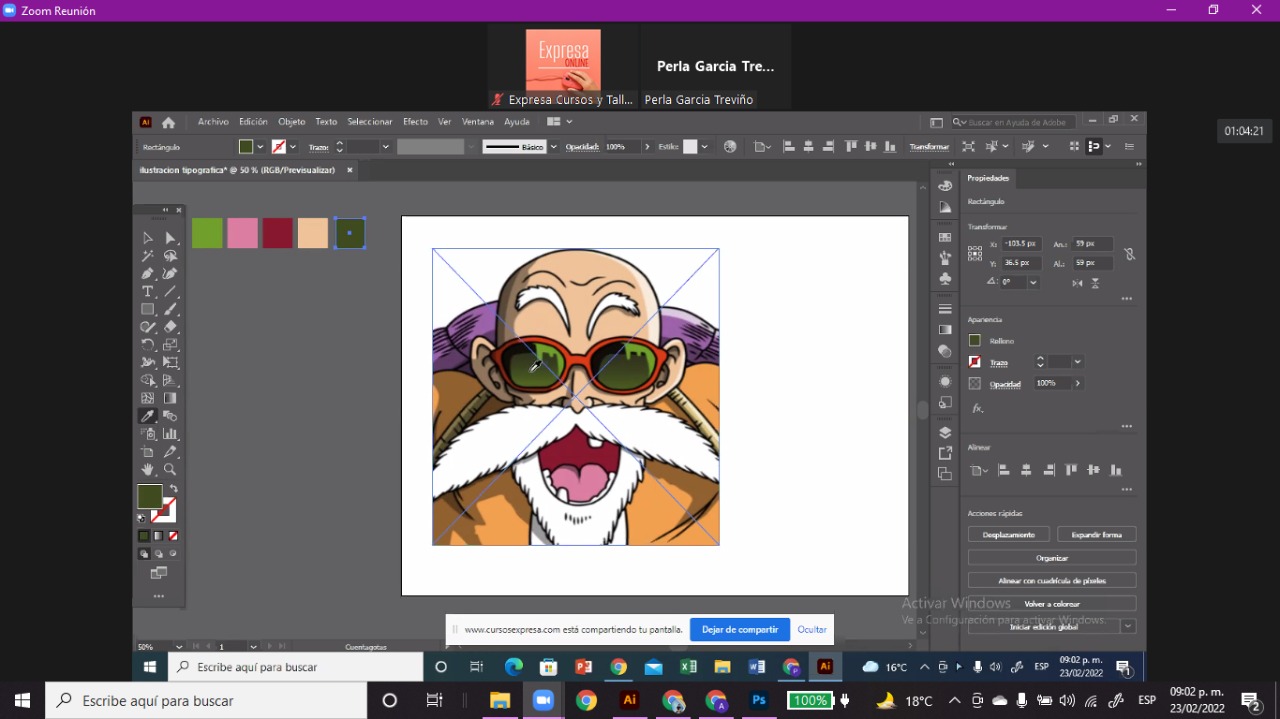
Task: Choose the Magic Wand tool
Action: [x=148, y=256]
